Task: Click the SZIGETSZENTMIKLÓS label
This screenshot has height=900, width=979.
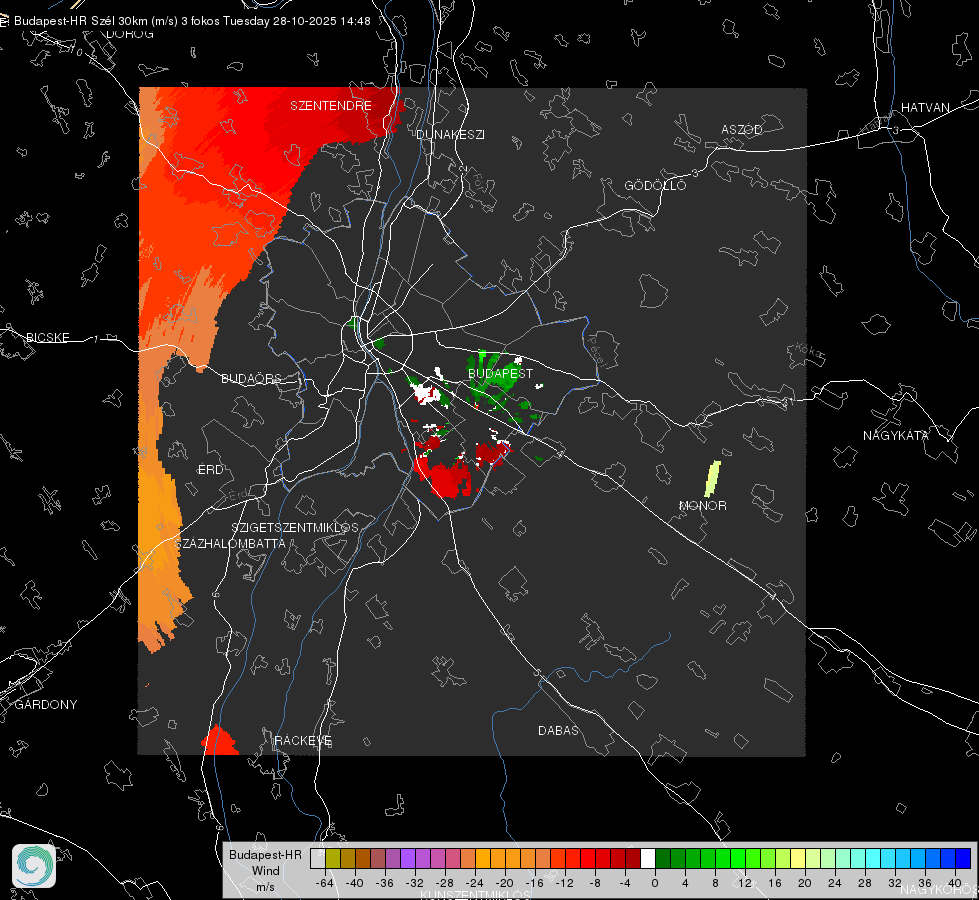Action: [295, 528]
